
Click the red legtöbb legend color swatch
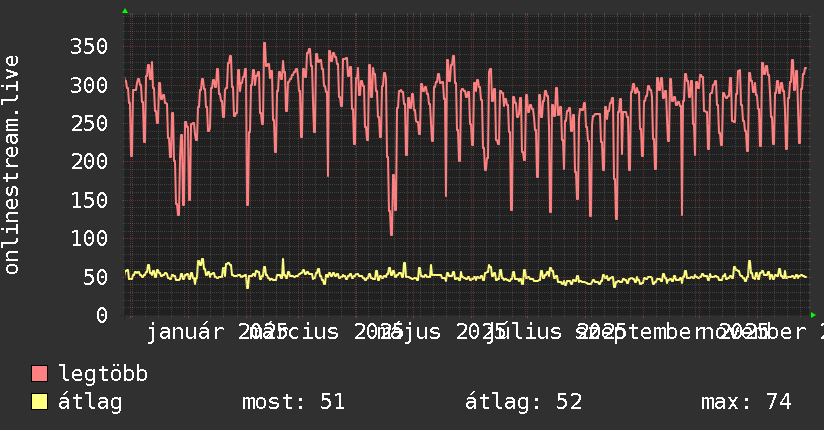click(39, 373)
